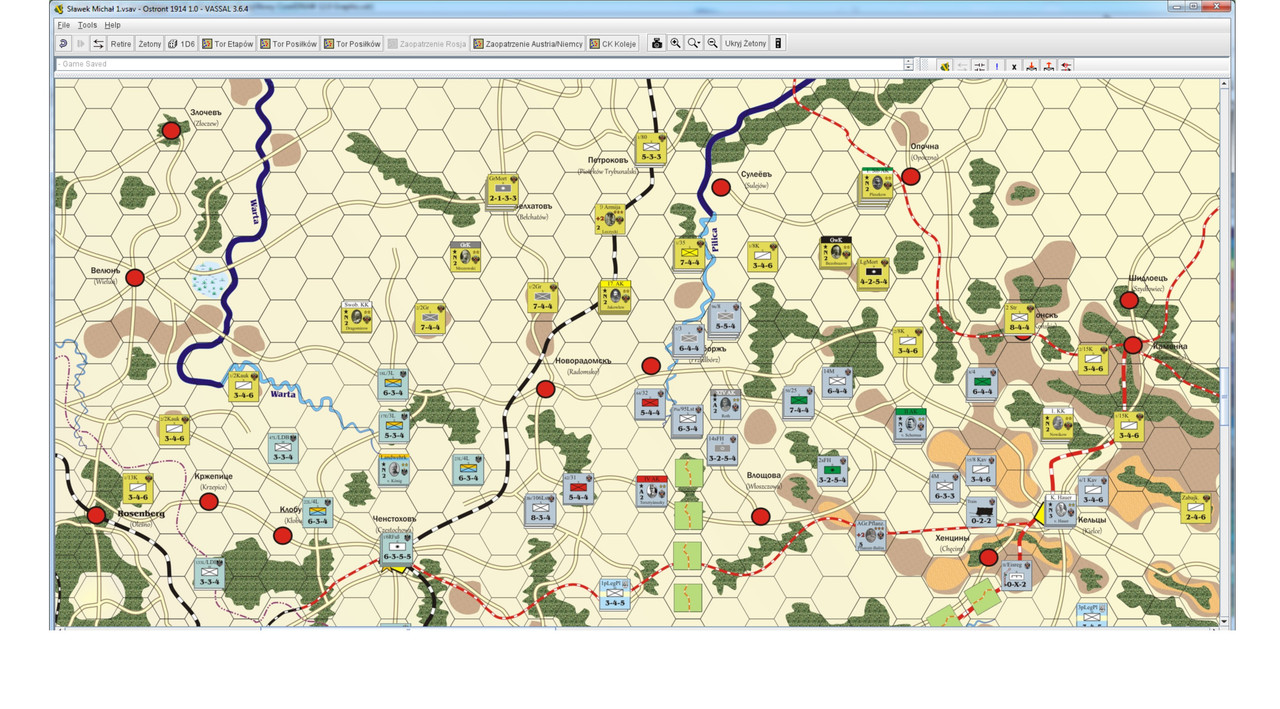Viewport: 1280px width, 709px height.
Task: Click the vertical map scrollbar
Action: (x=1225, y=353)
